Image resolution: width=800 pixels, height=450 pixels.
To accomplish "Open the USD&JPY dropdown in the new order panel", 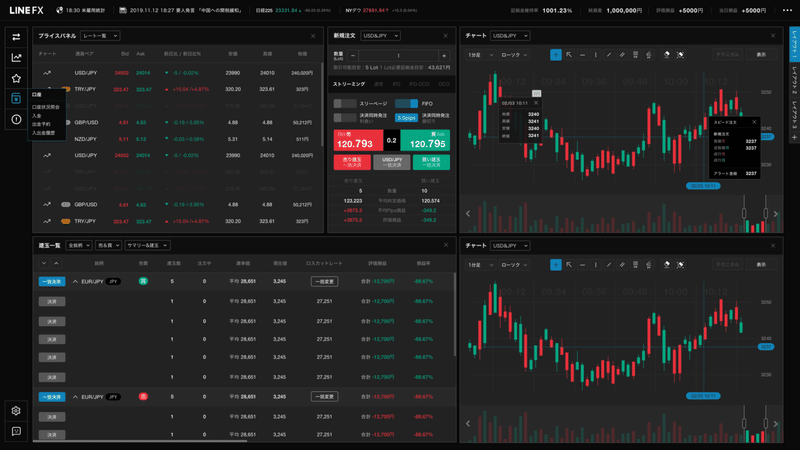I will 380,36.
